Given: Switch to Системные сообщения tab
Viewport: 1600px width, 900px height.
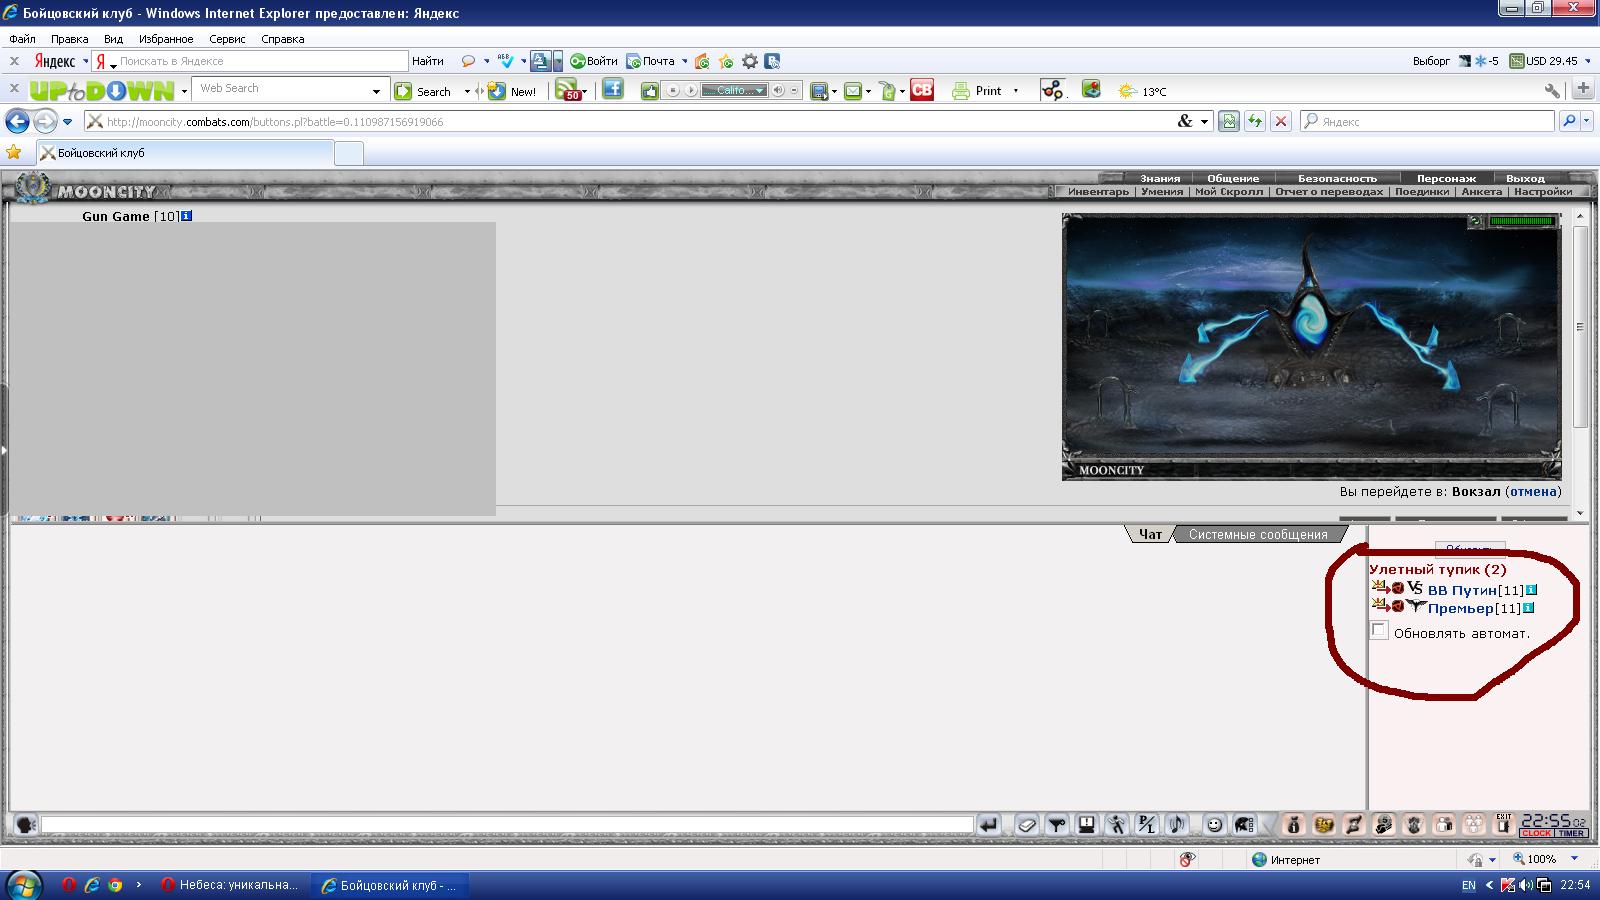Looking at the screenshot, I should [x=1258, y=534].
